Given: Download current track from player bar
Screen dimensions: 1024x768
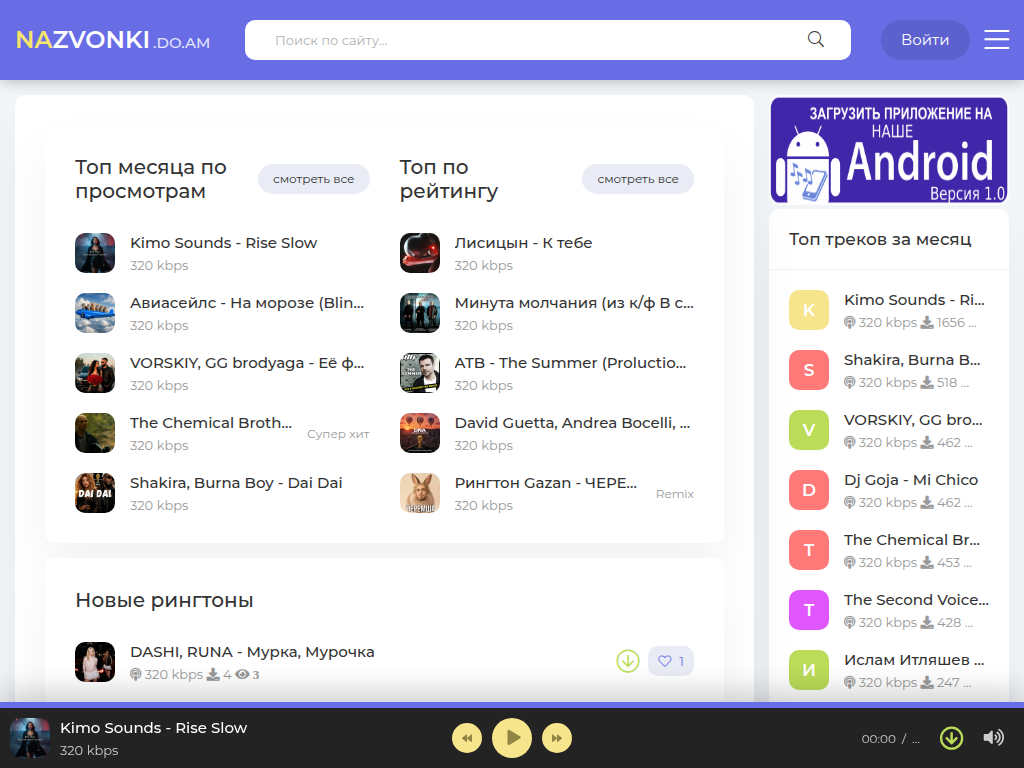Looking at the screenshot, I should [951, 738].
